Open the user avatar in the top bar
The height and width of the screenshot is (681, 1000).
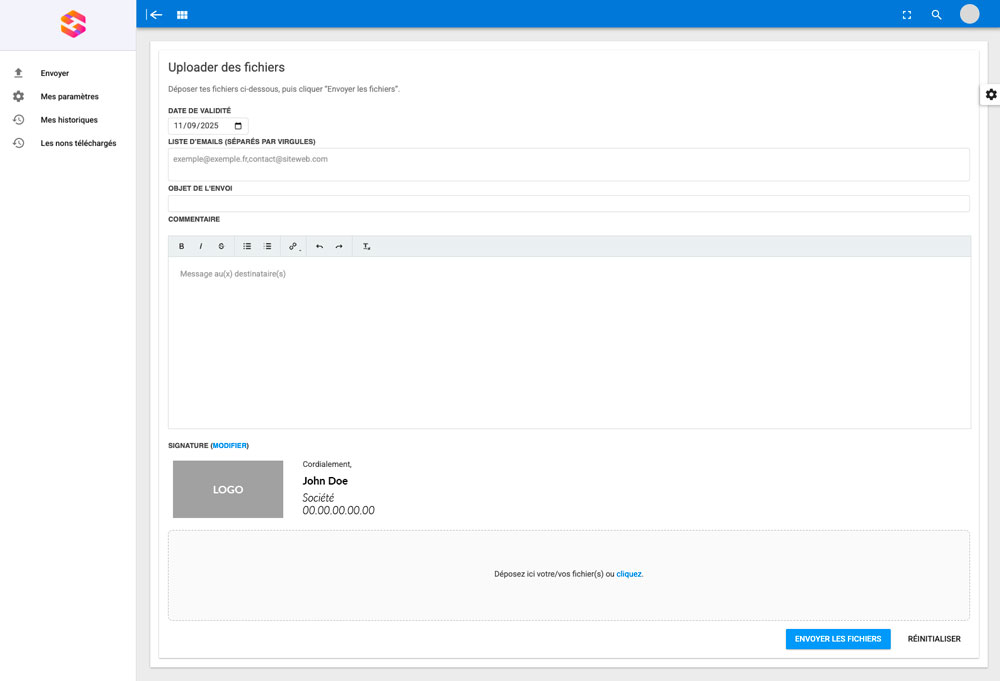(x=969, y=14)
